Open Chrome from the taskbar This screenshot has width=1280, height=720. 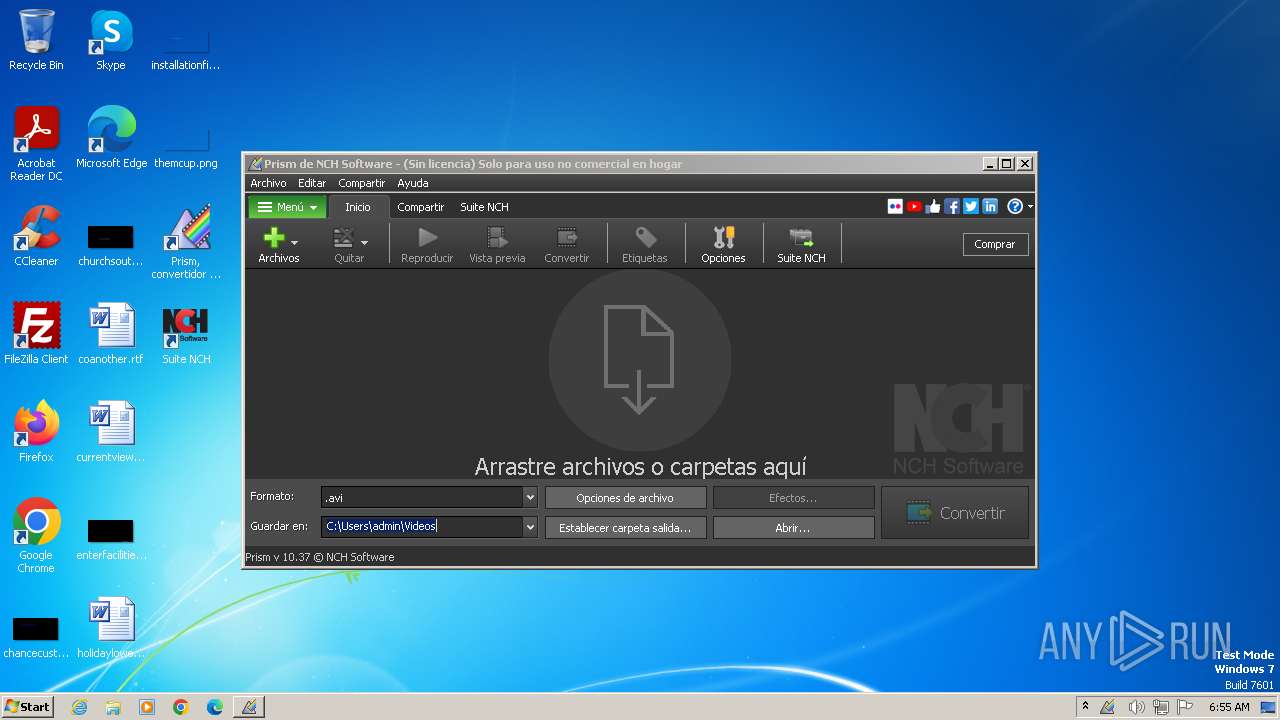tap(181, 707)
